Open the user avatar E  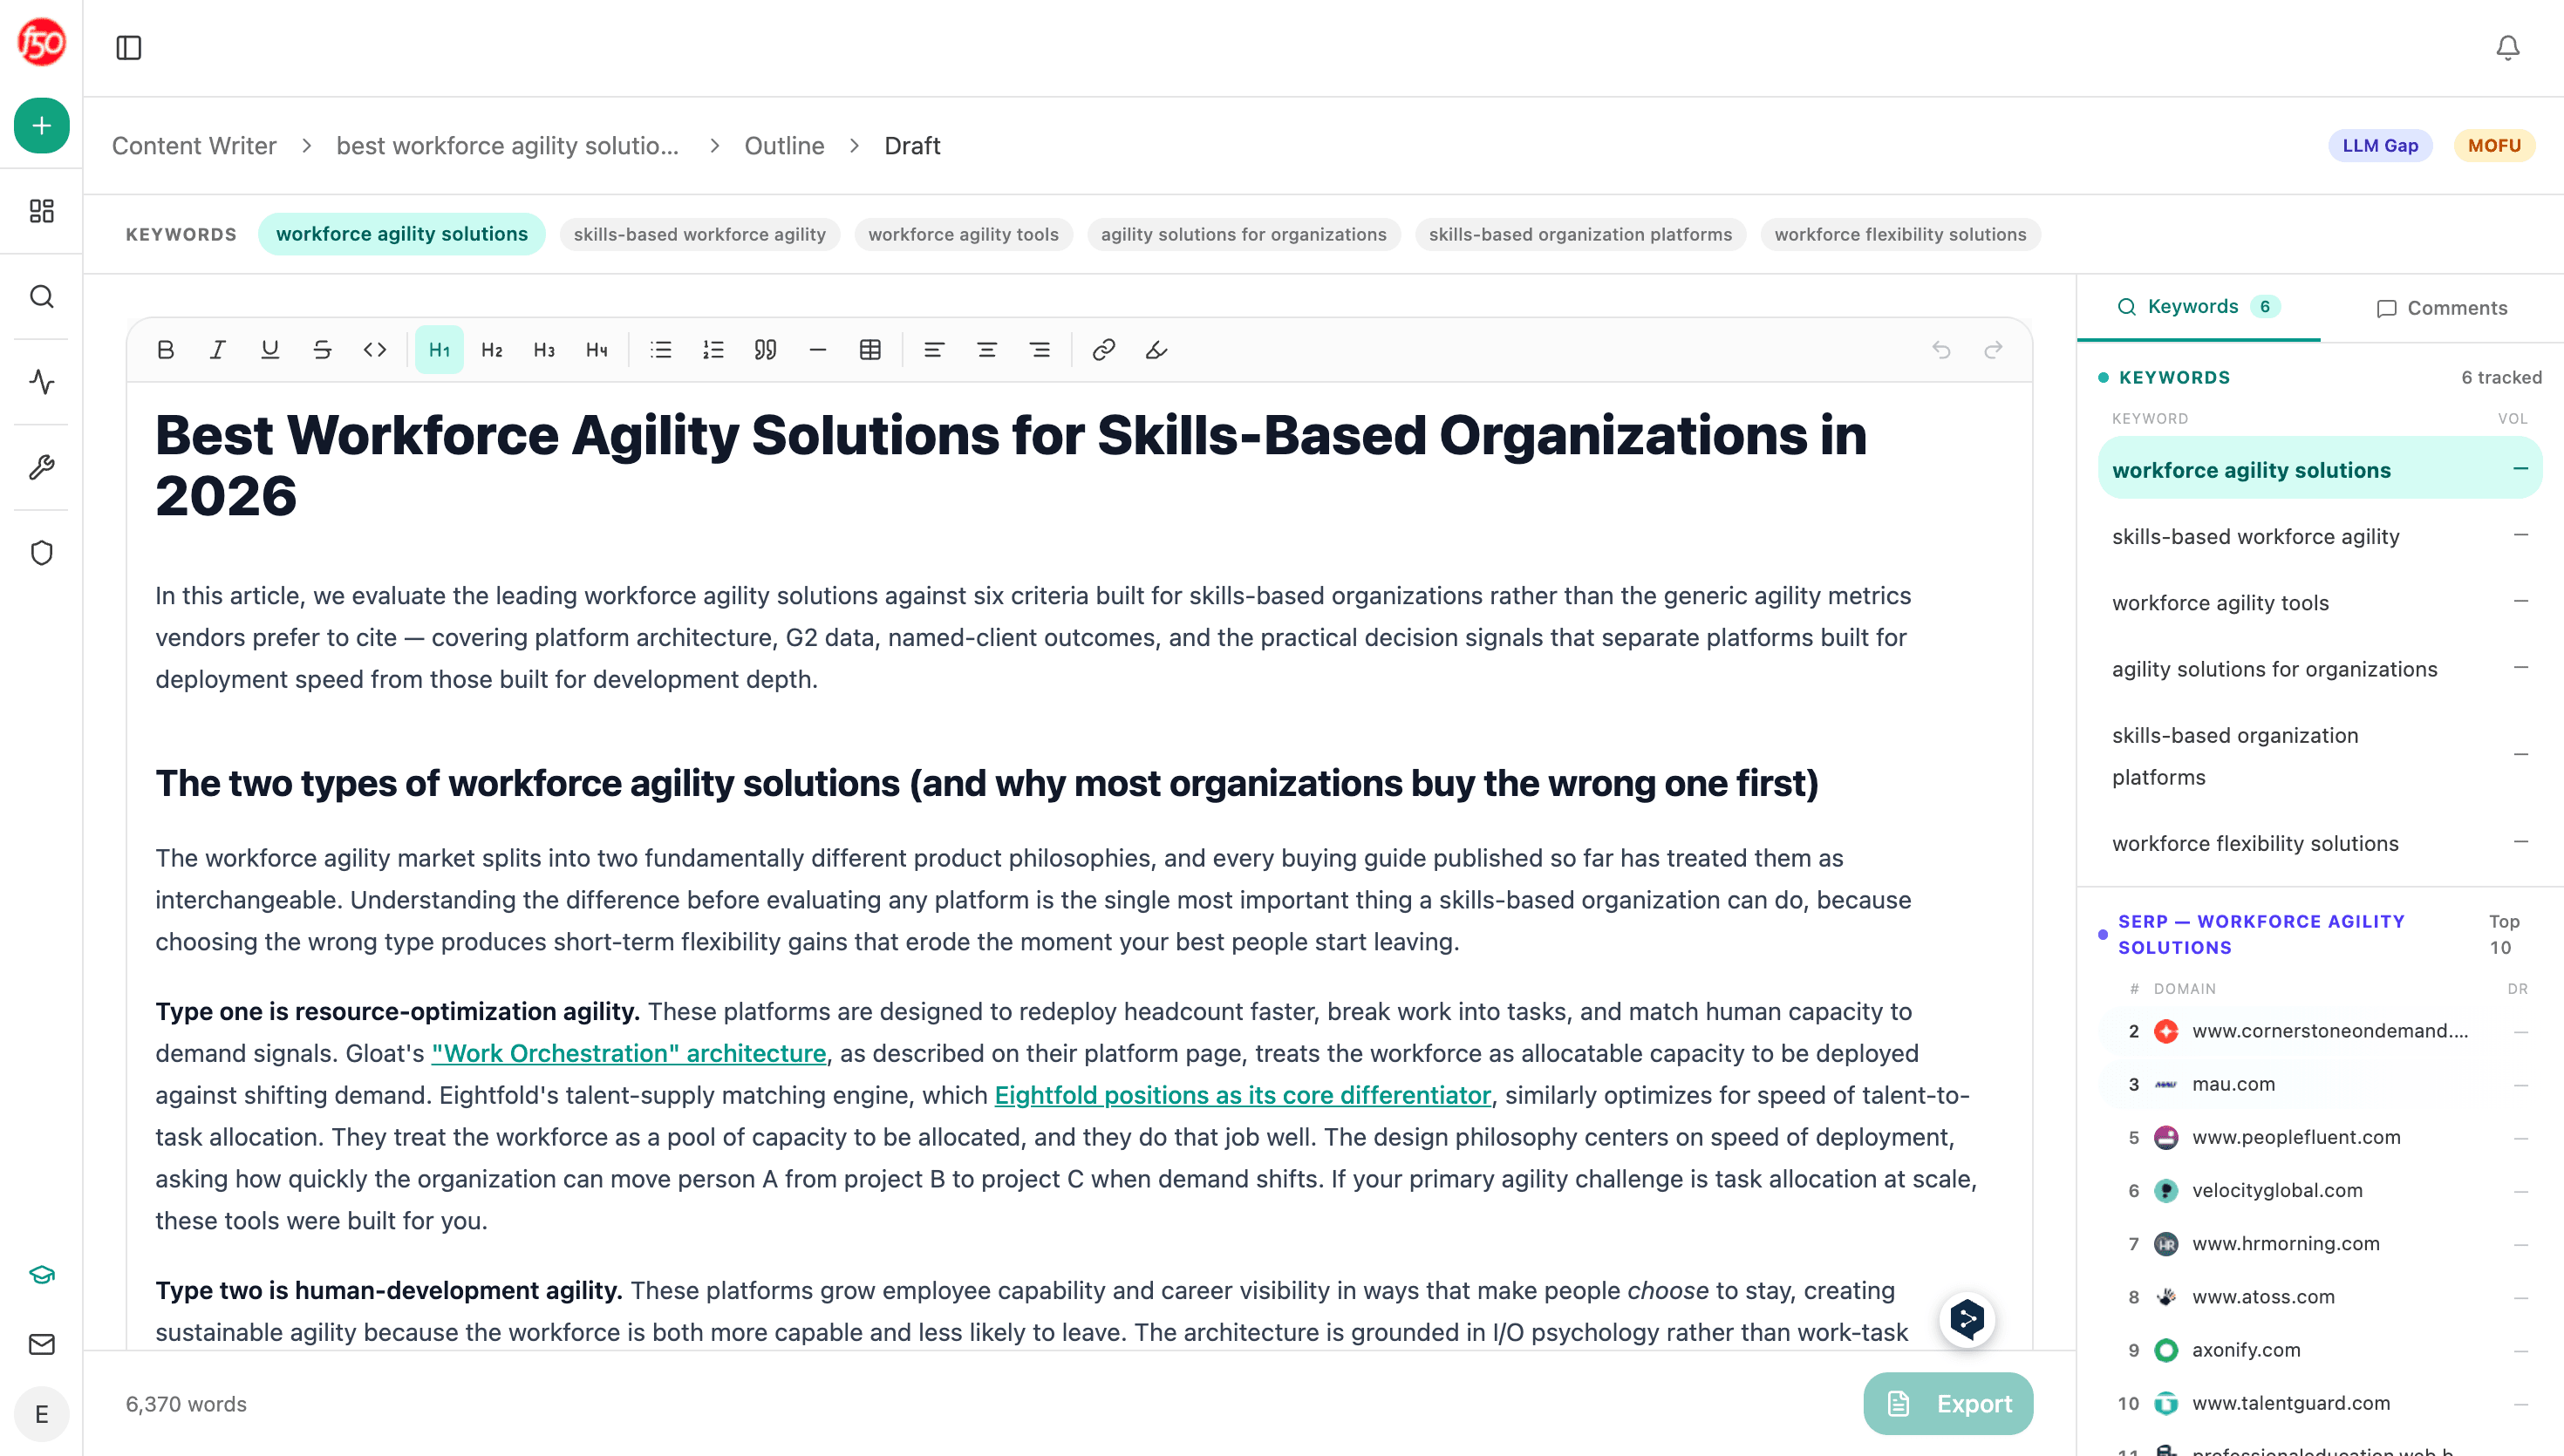pyautogui.click(x=41, y=1414)
